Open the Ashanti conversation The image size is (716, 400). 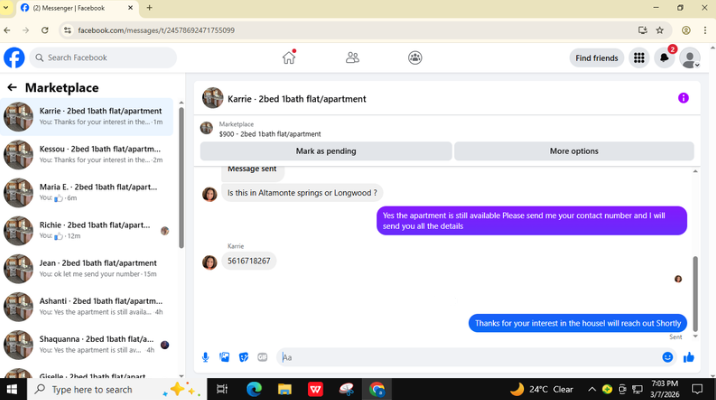point(87,306)
